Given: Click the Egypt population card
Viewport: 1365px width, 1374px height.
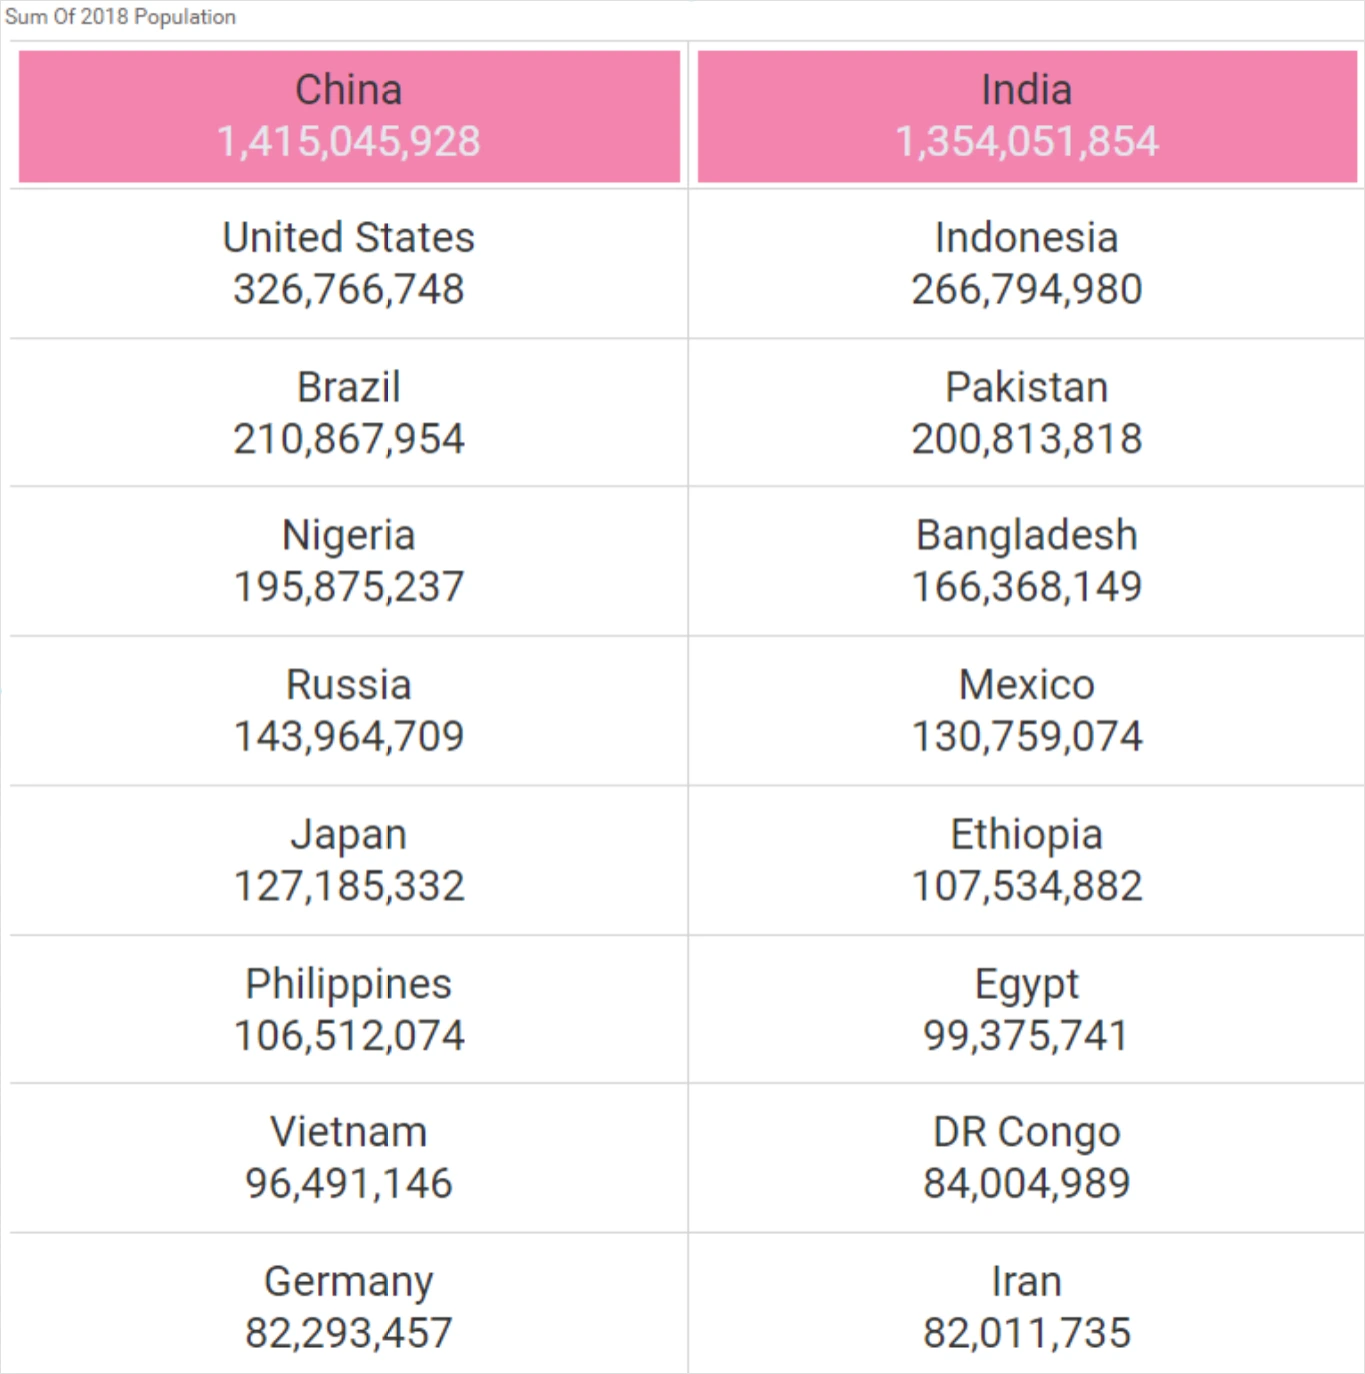Looking at the screenshot, I should (1026, 1009).
